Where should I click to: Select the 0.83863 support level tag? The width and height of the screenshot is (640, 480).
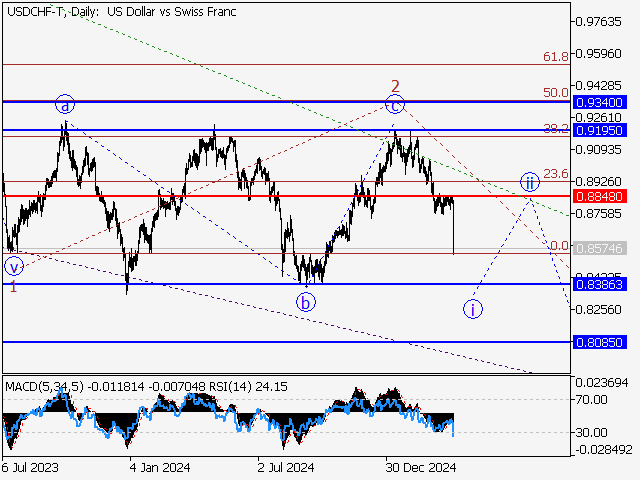pos(600,284)
